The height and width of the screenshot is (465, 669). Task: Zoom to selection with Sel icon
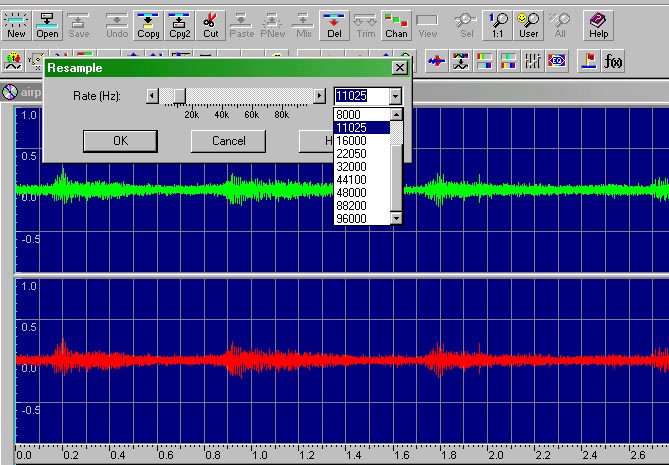coord(466,26)
